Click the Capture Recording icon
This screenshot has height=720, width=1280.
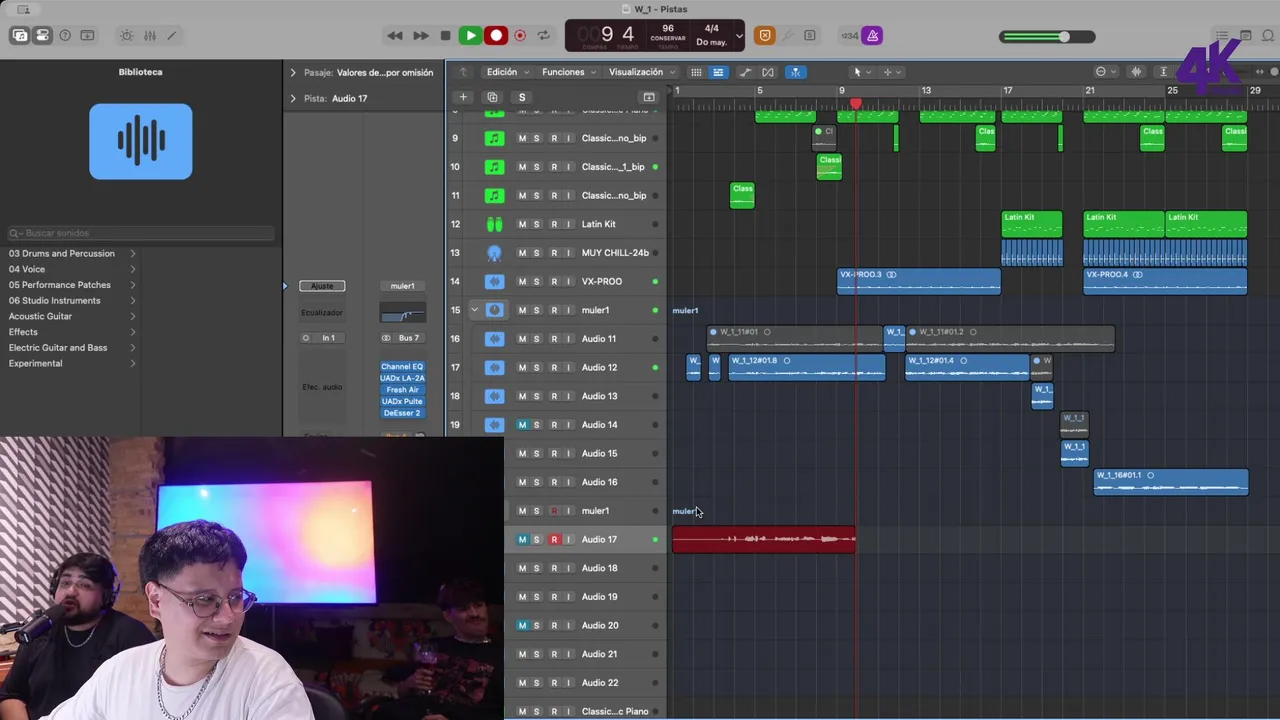(x=520, y=35)
